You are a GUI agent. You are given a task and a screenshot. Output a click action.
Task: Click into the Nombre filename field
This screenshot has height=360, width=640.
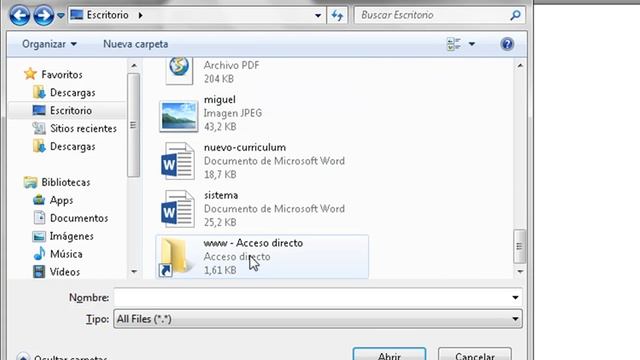pyautogui.click(x=311, y=298)
